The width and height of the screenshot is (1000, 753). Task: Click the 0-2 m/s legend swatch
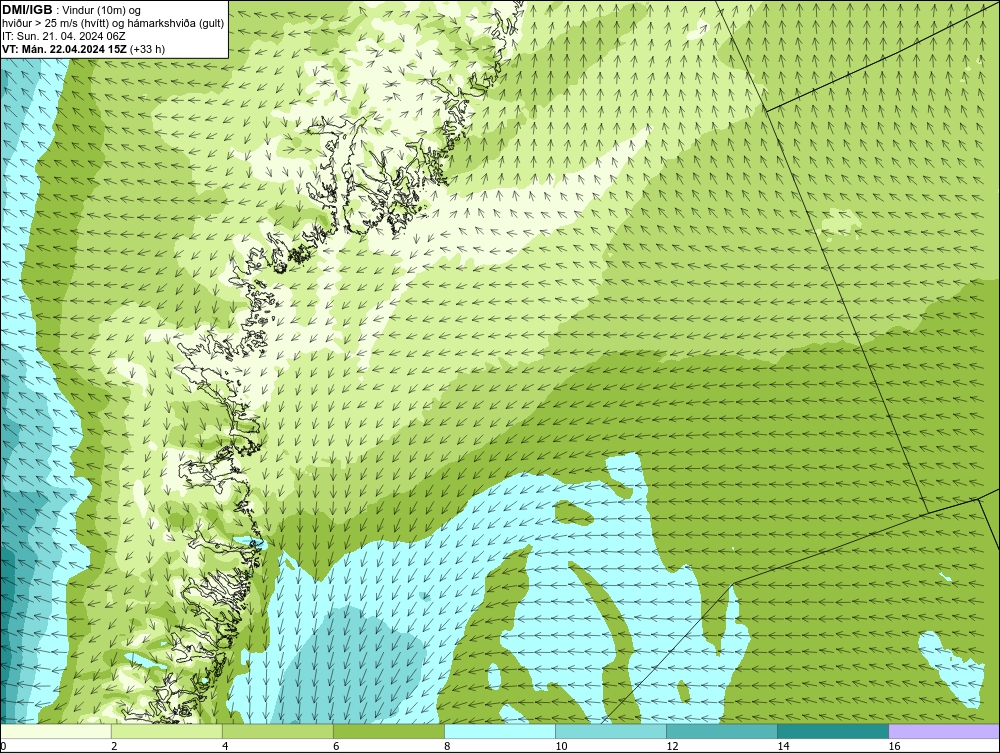click(56, 731)
